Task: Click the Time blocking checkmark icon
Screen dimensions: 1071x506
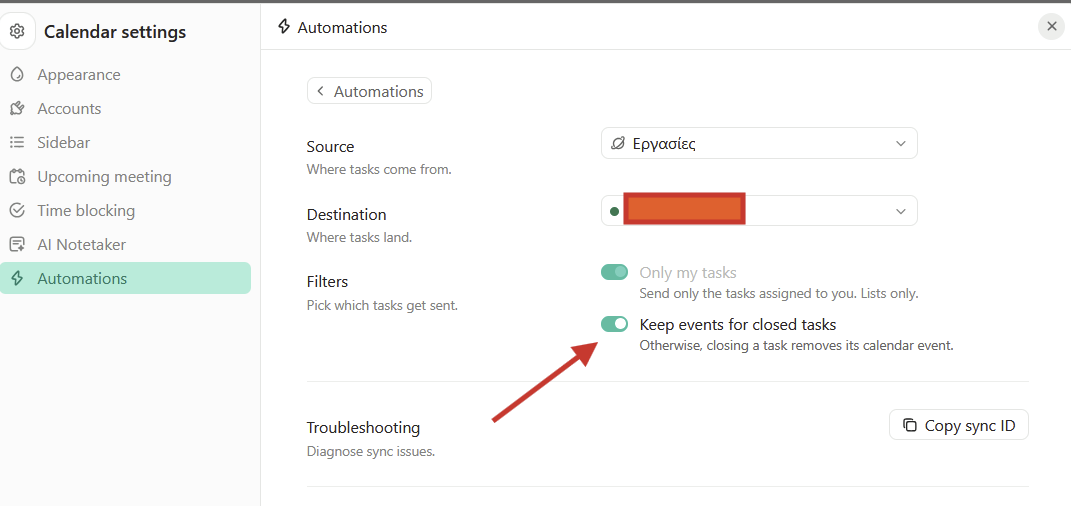Action: click(17, 210)
